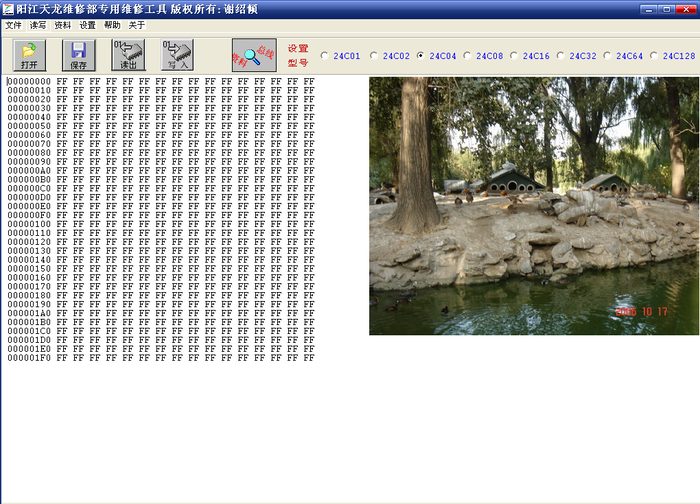Click address 000000F0 in the hex dump
700x504 pixels.
[29, 215]
